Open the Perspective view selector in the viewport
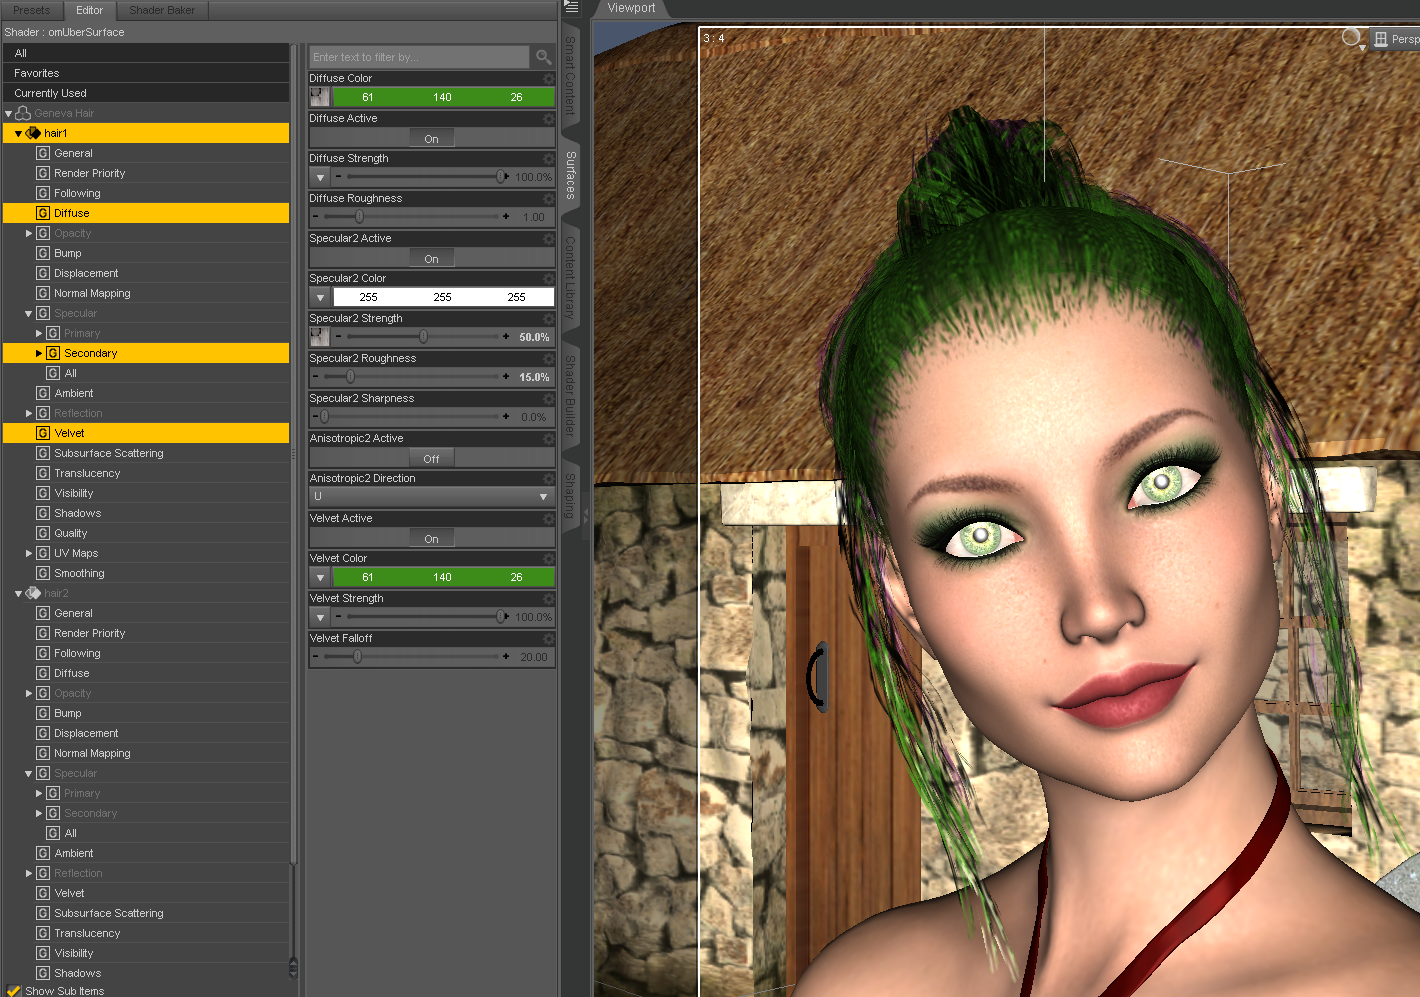 click(1396, 39)
